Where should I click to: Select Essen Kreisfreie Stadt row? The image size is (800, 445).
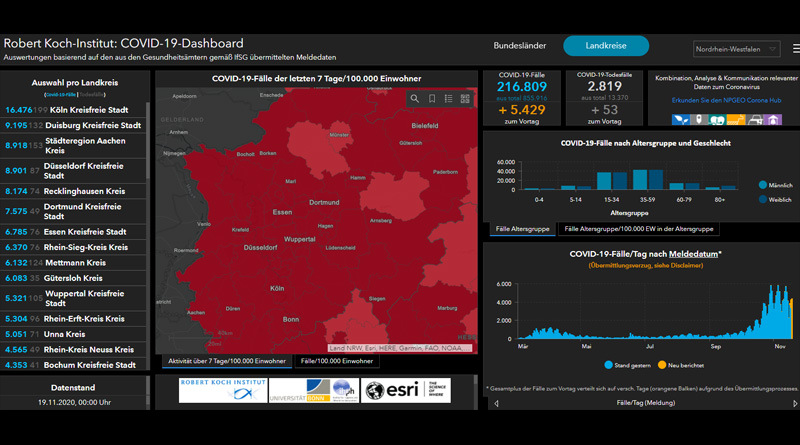(73, 232)
